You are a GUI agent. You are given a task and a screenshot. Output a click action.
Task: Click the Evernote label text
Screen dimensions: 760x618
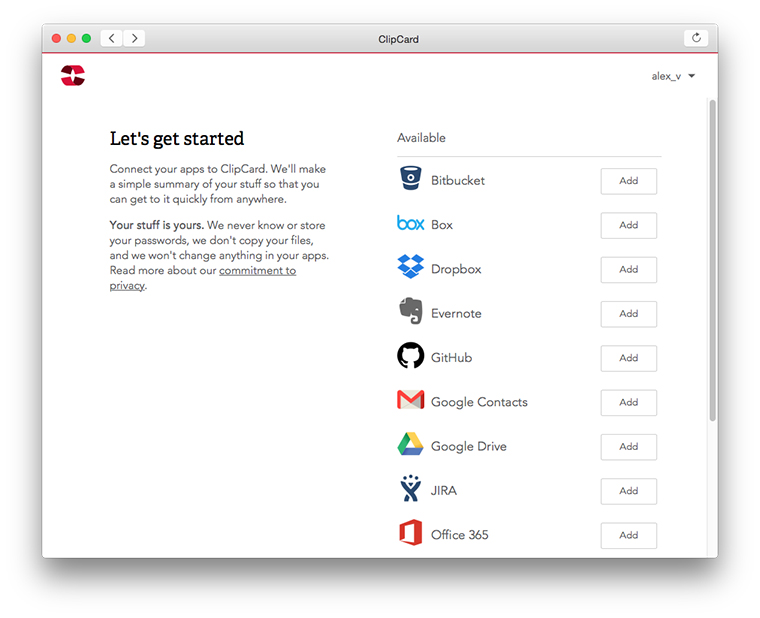point(456,314)
